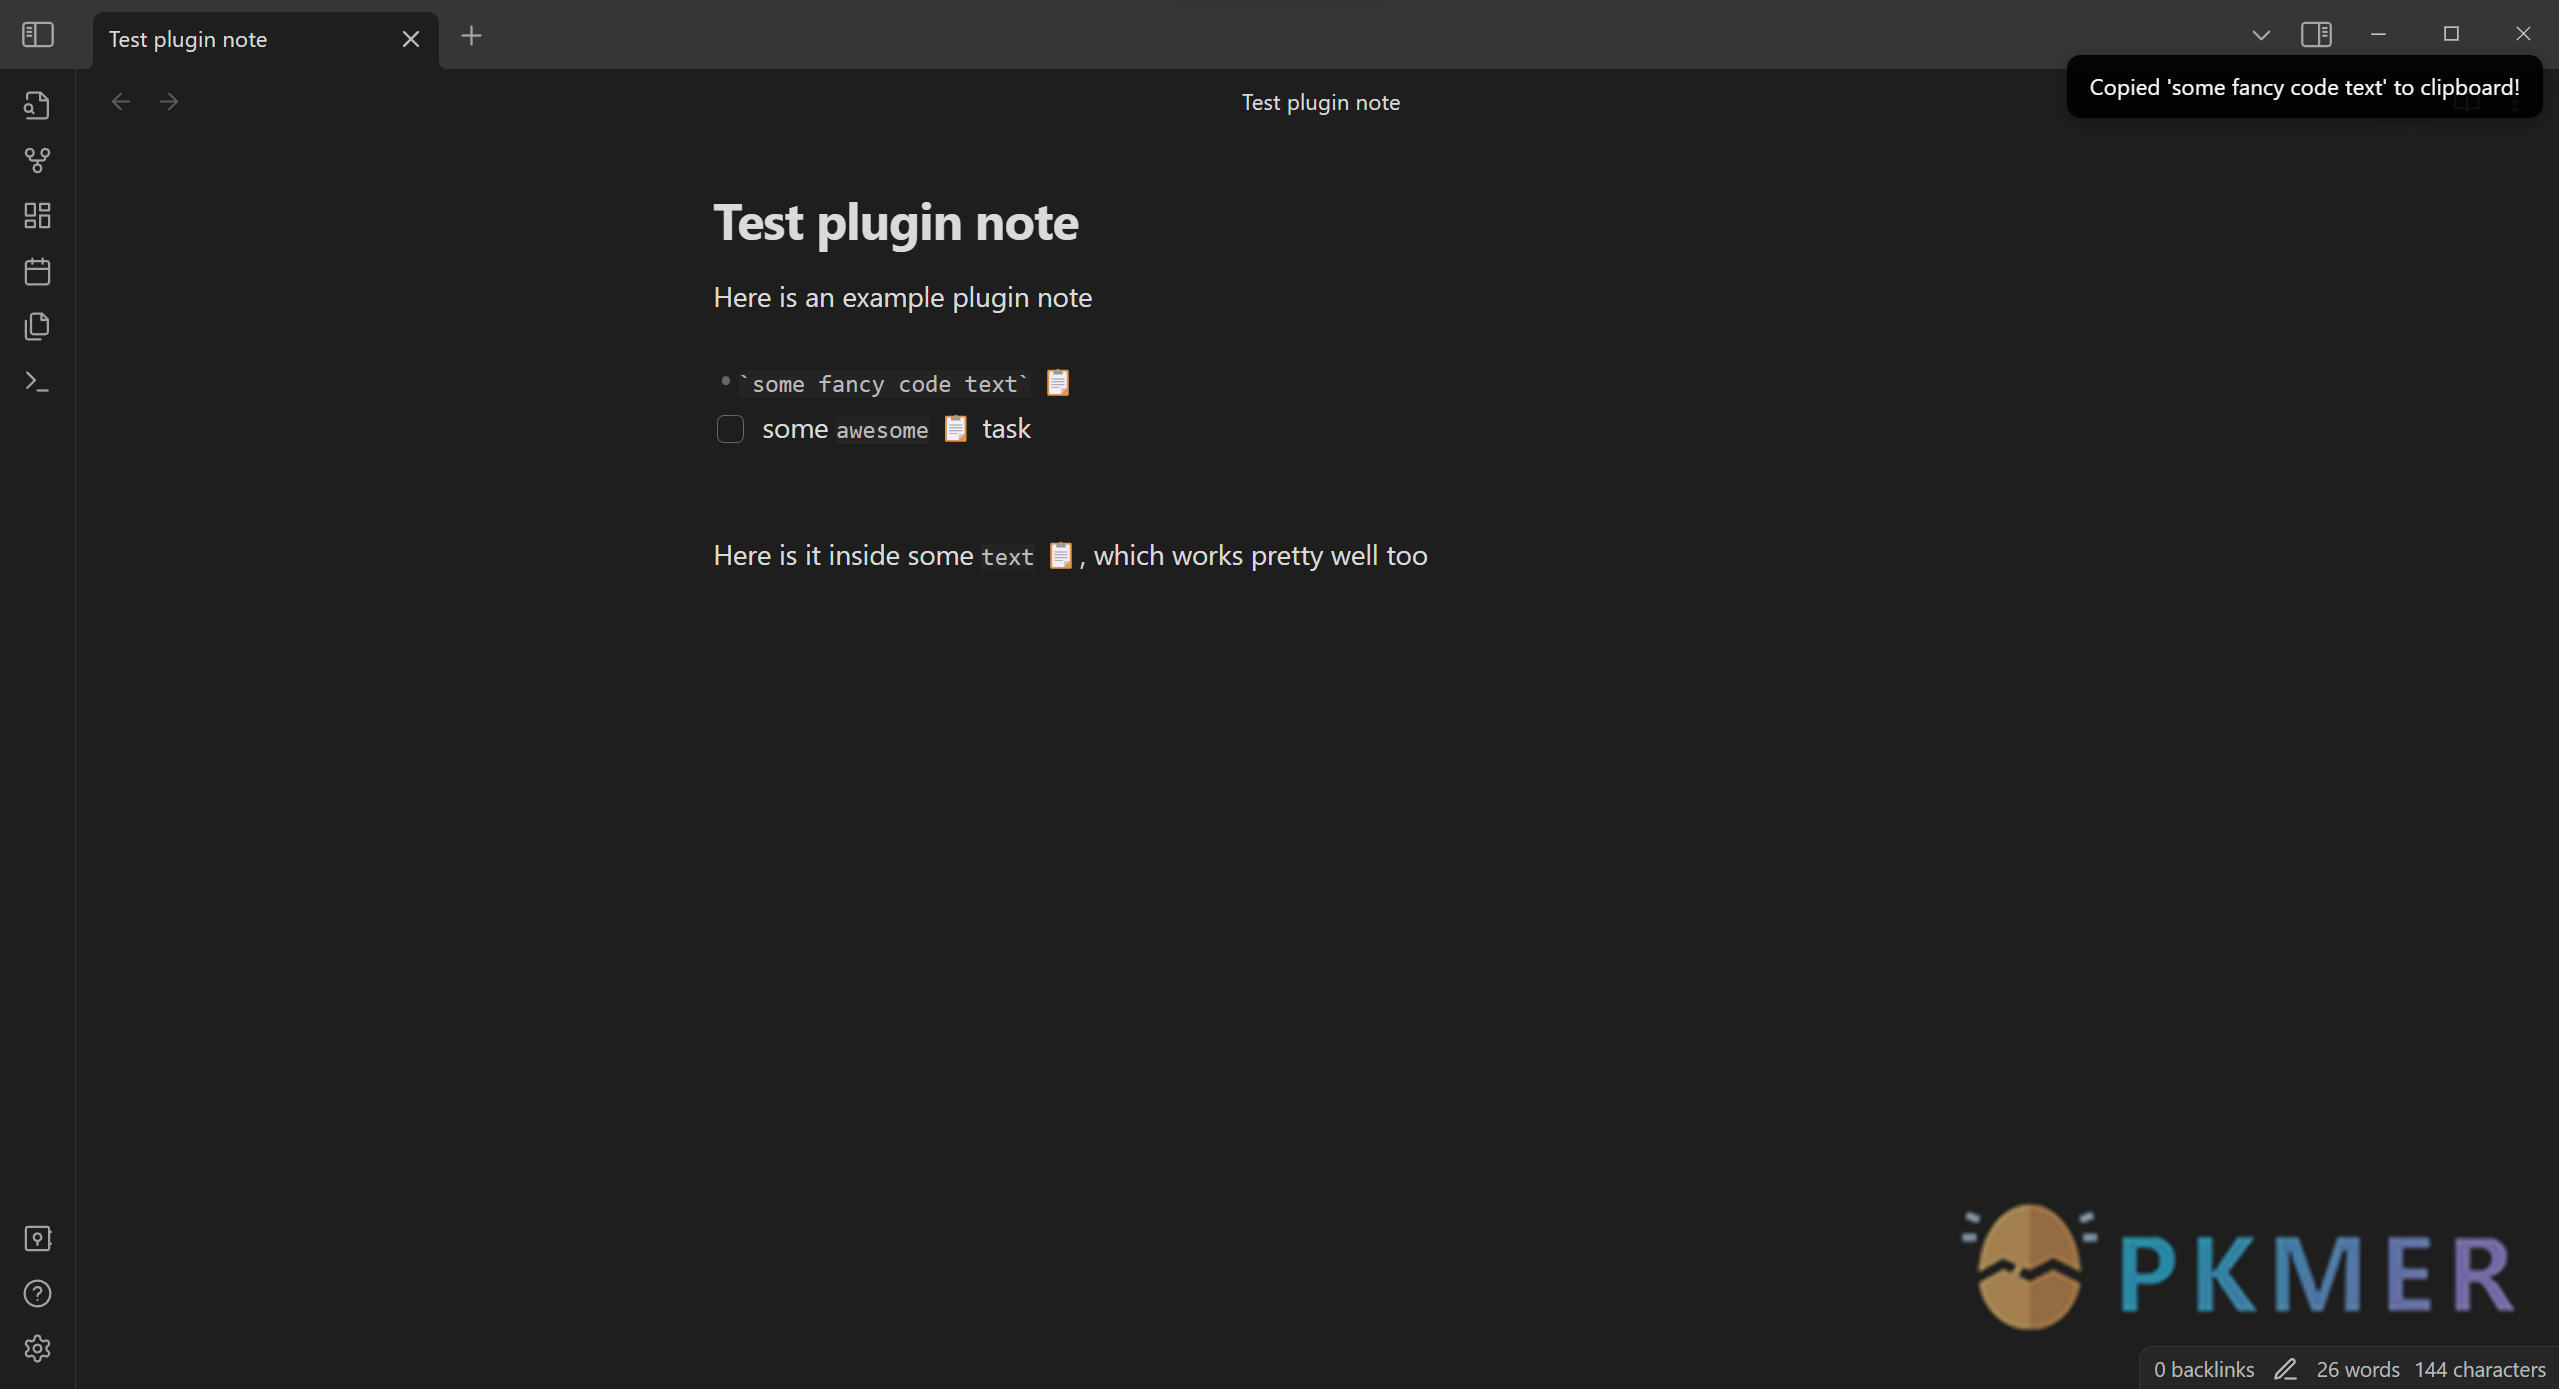The width and height of the screenshot is (2559, 1389).
Task: Click the Help icon in the sidebar
Action: pos(38,1293)
